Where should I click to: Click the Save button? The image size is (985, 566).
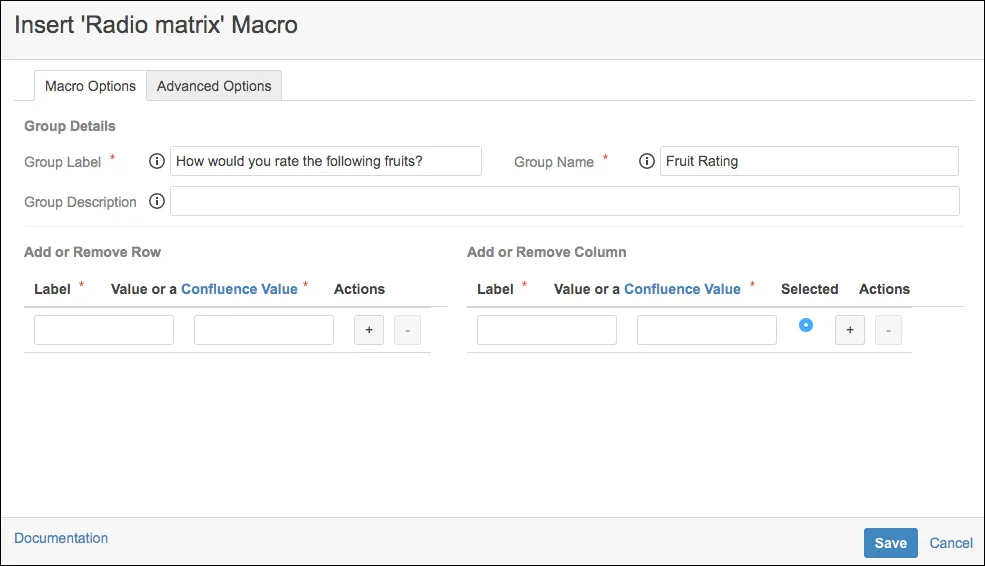pyautogui.click(x=891, y=543)
